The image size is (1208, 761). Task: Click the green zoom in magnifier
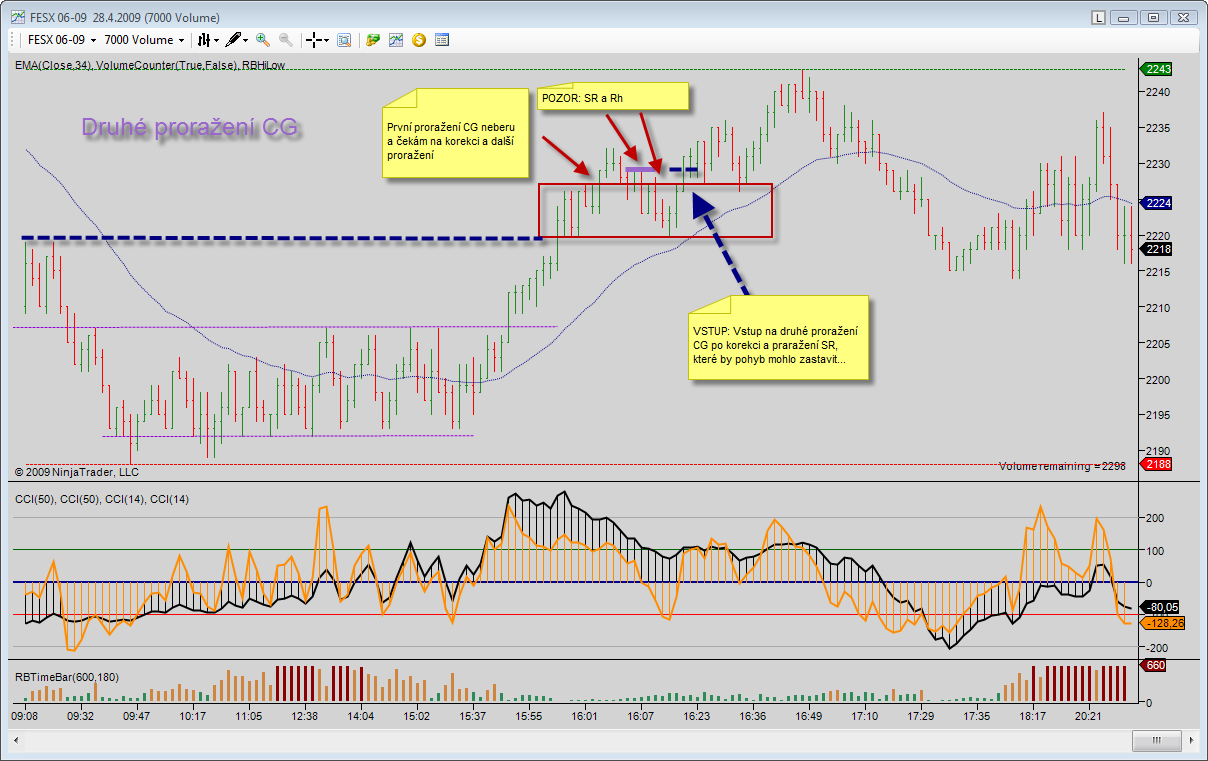click(x=263, y=40)
